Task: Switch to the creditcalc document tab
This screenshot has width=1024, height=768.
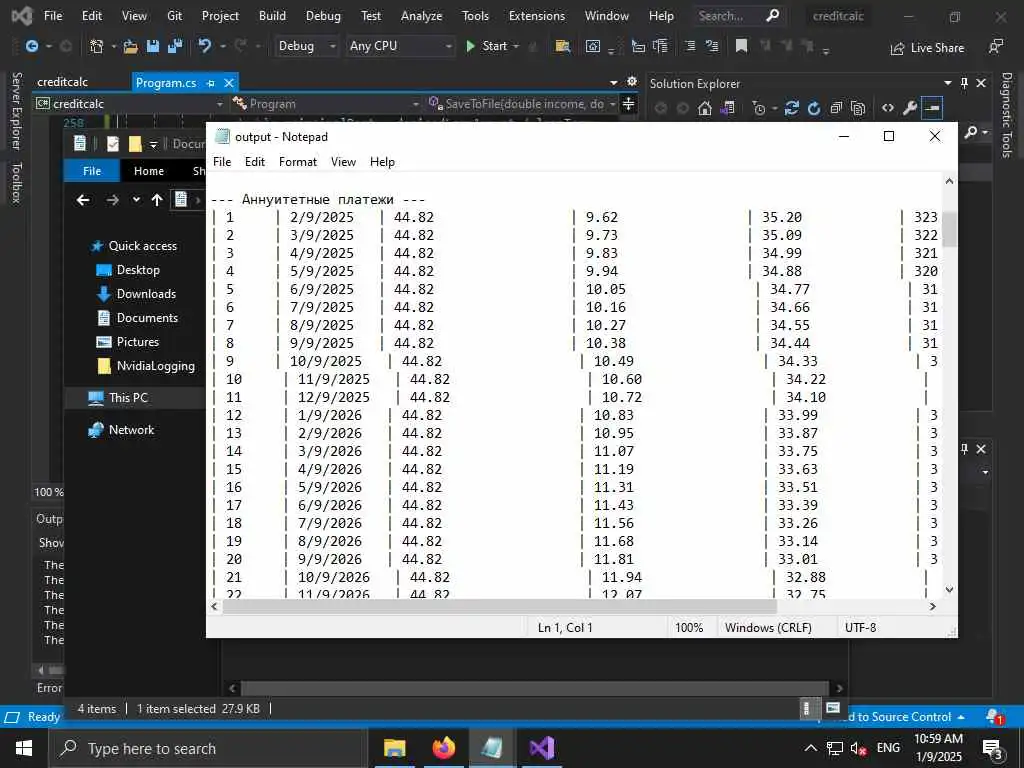Action: 63,82
